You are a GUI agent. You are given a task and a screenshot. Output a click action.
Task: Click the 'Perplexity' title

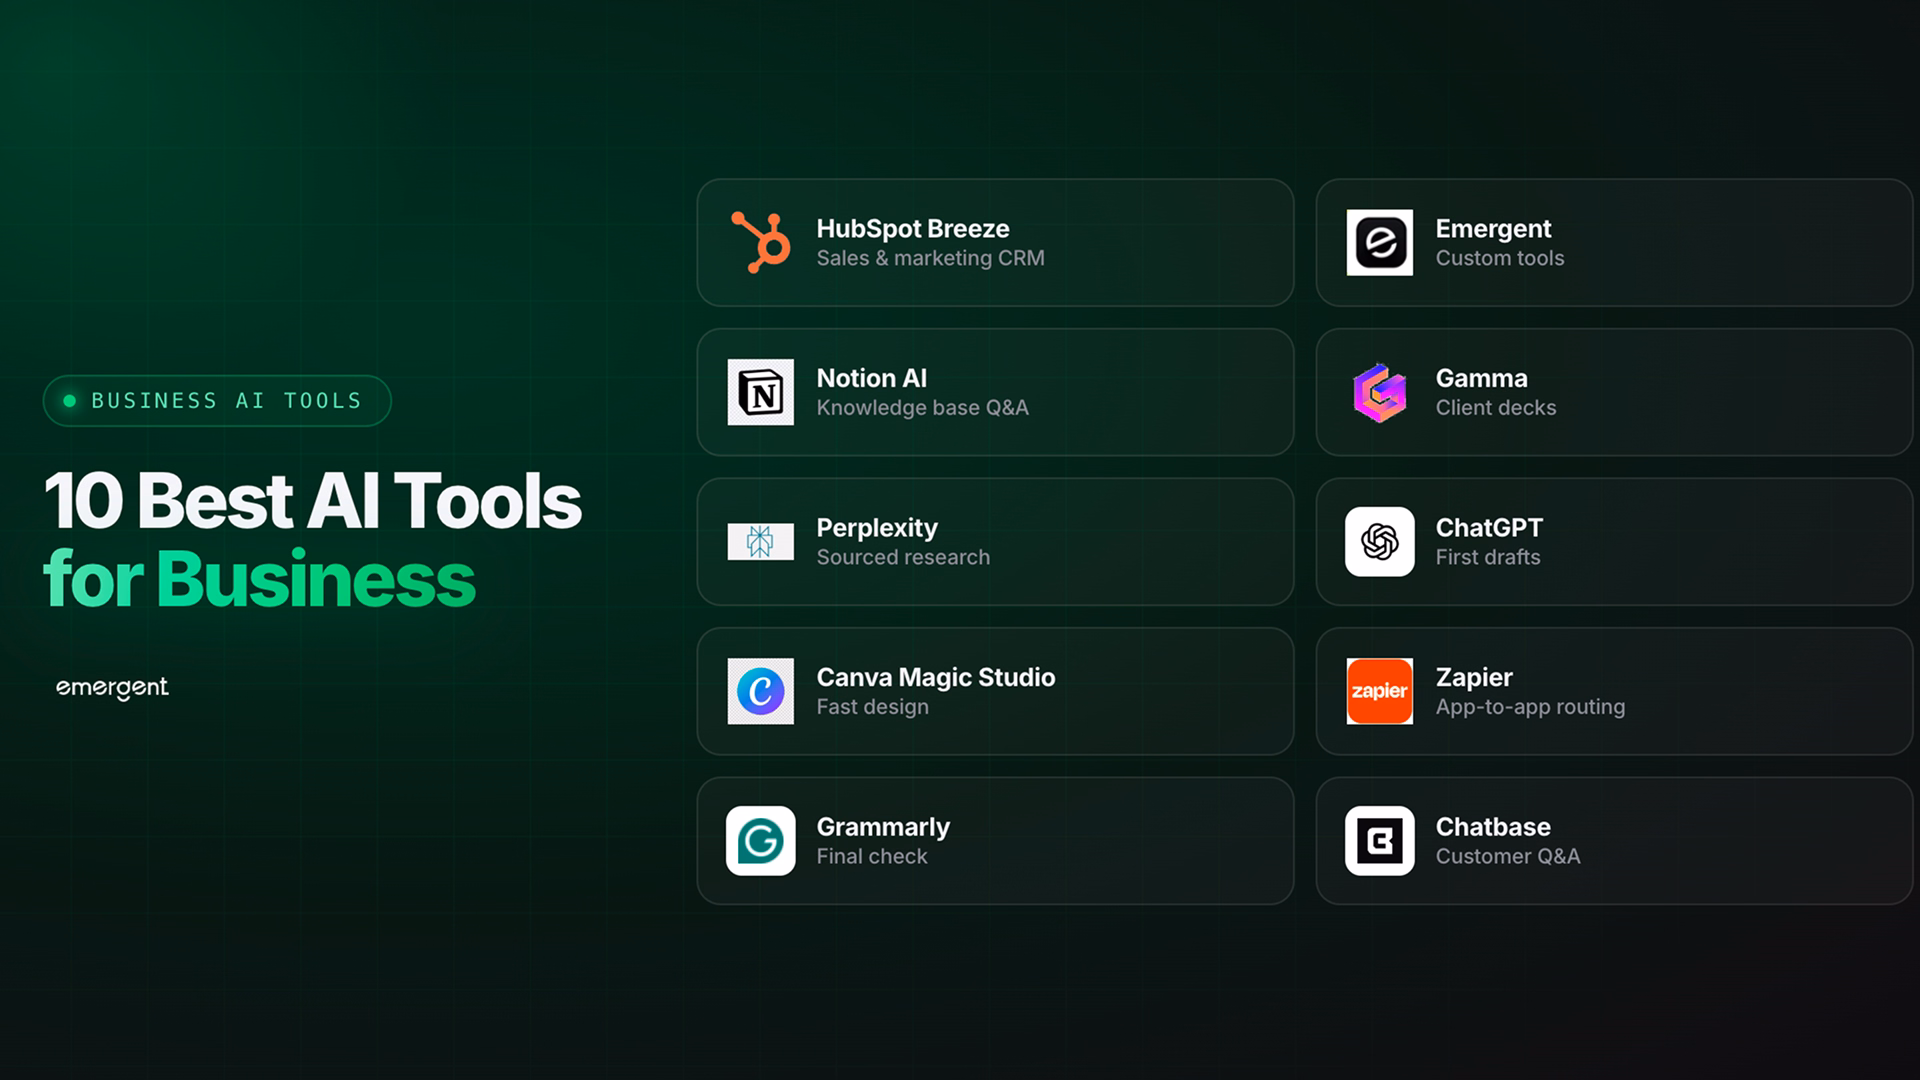coord(876,528)
